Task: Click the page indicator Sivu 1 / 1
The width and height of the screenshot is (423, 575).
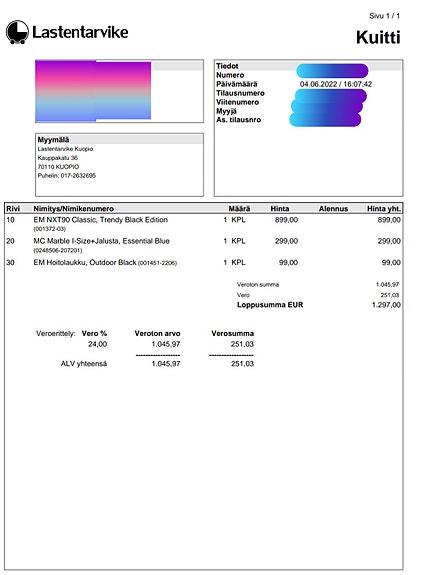Action: point(385,16)
